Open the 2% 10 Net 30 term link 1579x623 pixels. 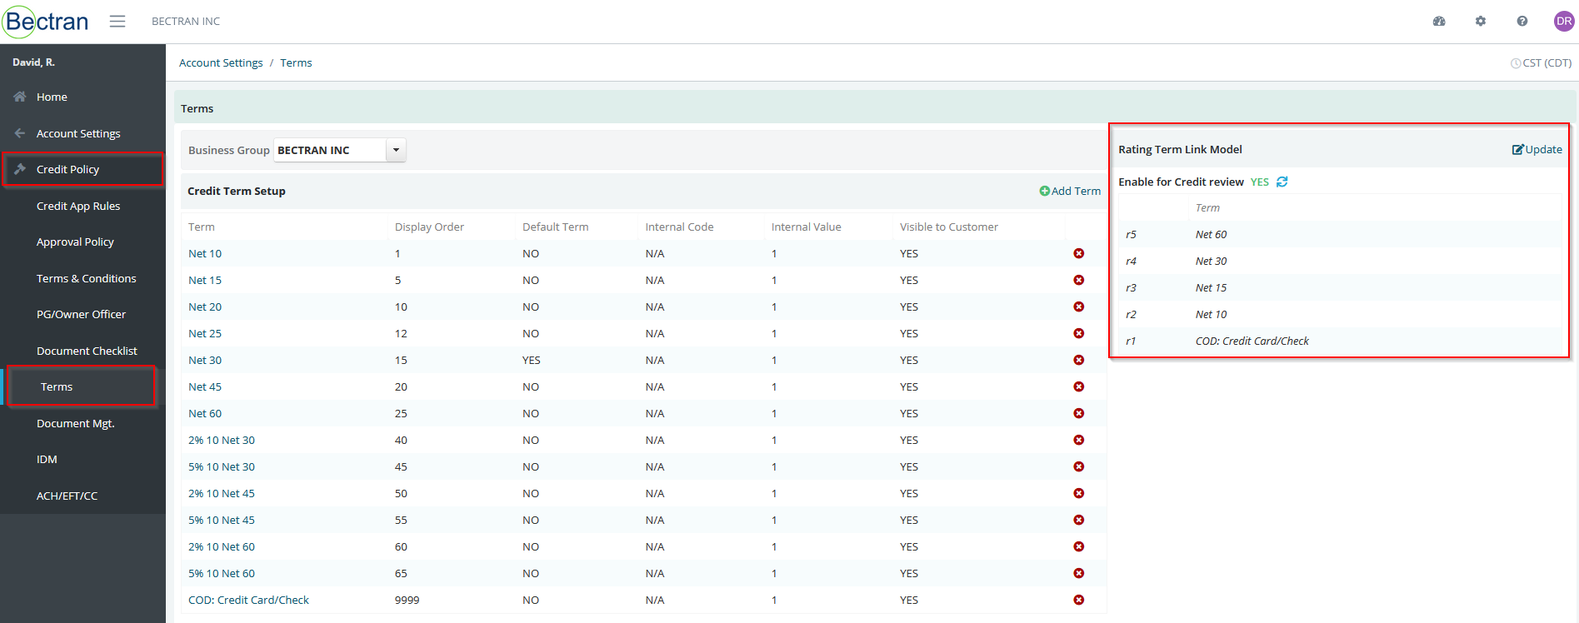[221, 440]
